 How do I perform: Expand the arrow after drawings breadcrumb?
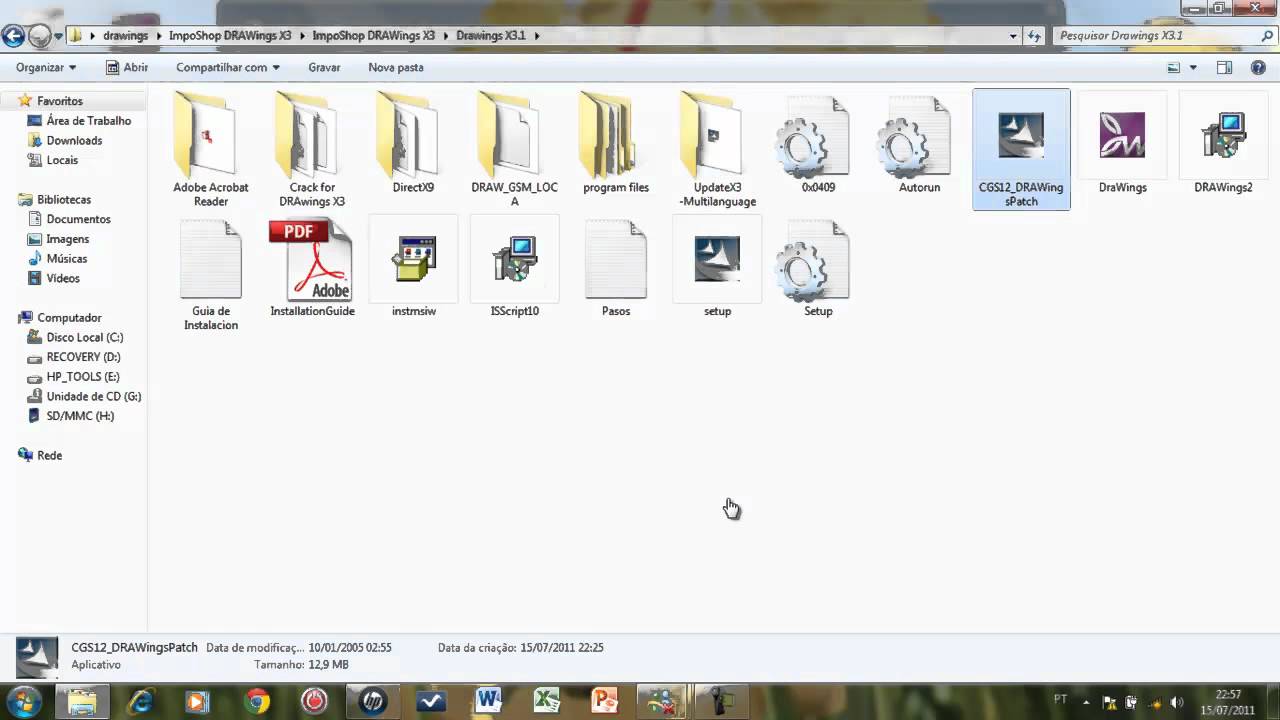pos(158,35)
